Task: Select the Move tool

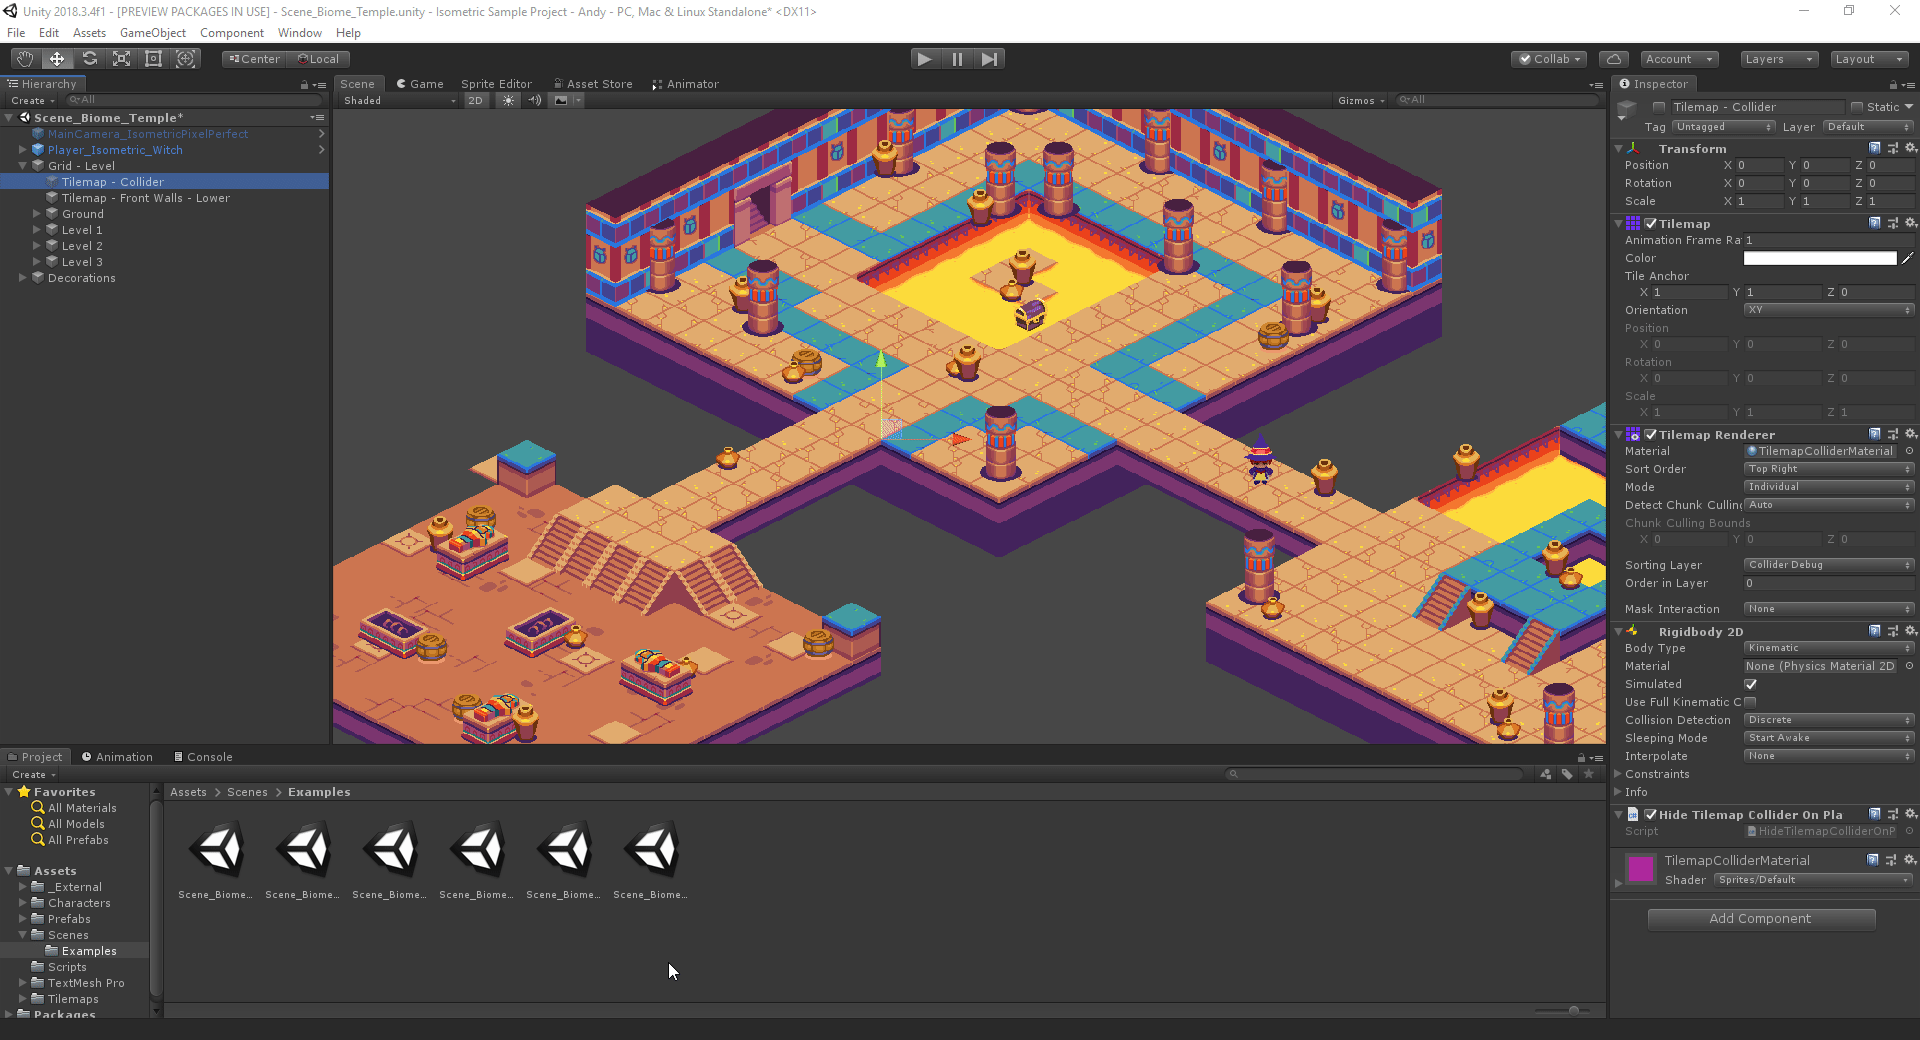Action: coord(56,58)
